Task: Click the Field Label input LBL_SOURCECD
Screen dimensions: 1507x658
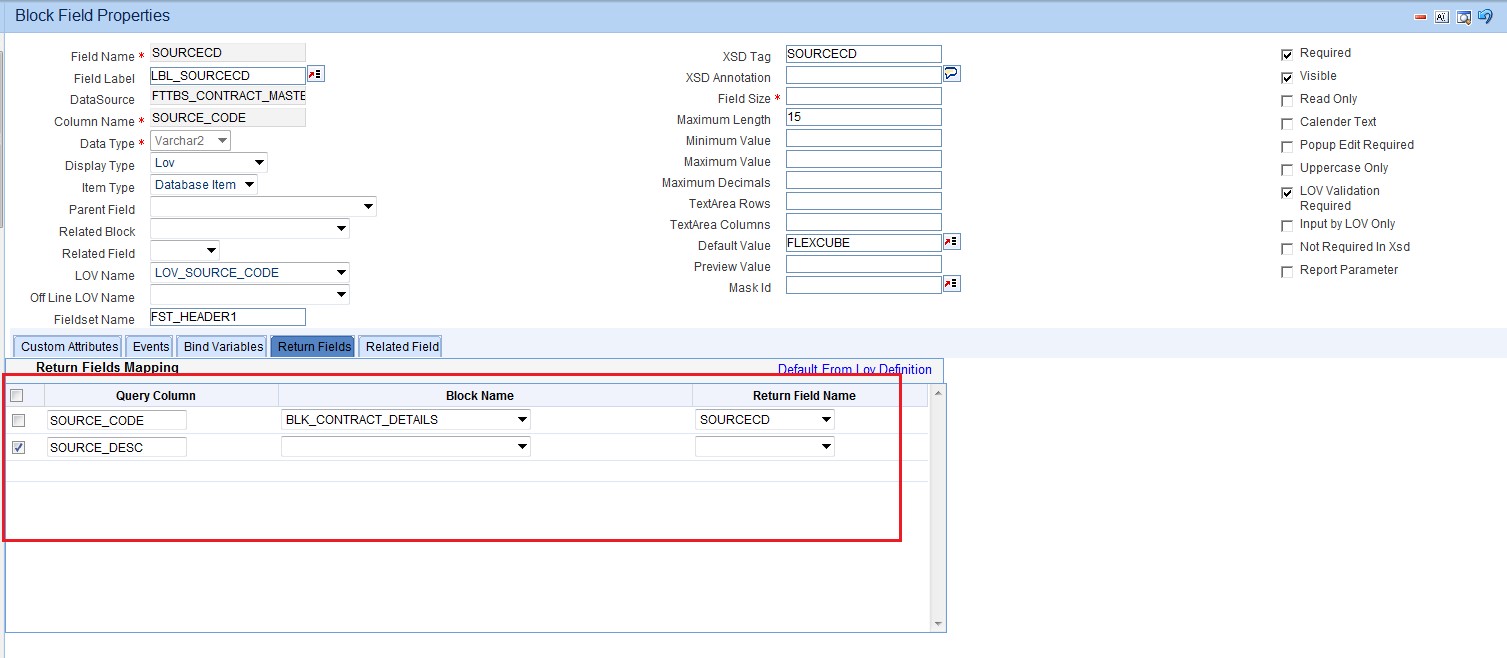Action: point(227,75)
